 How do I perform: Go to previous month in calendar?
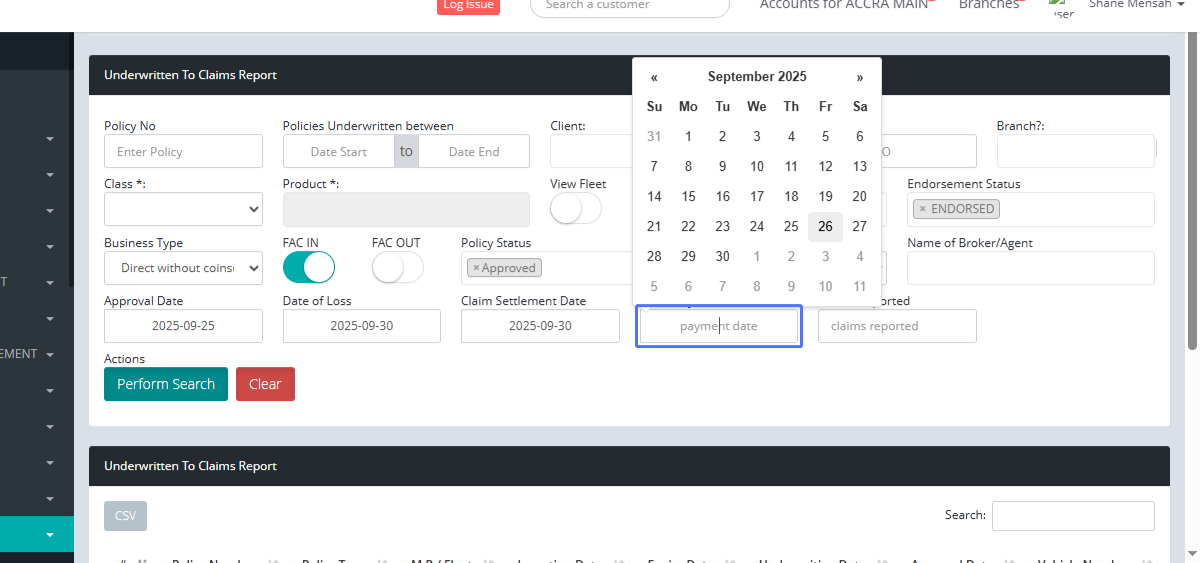(x=654, y=77)
